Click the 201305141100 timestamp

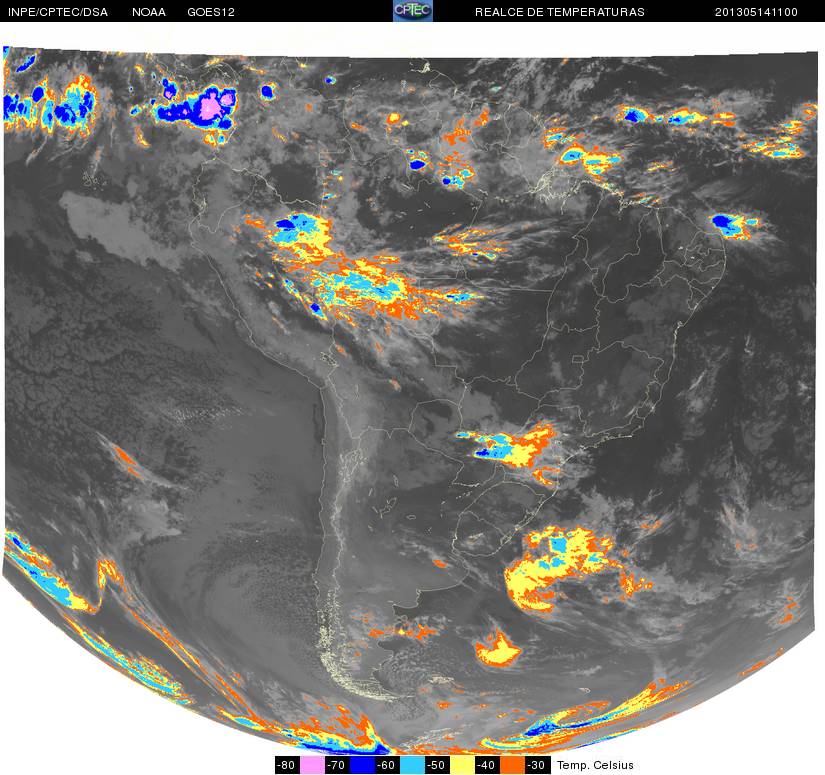click(x=756, y=12)
